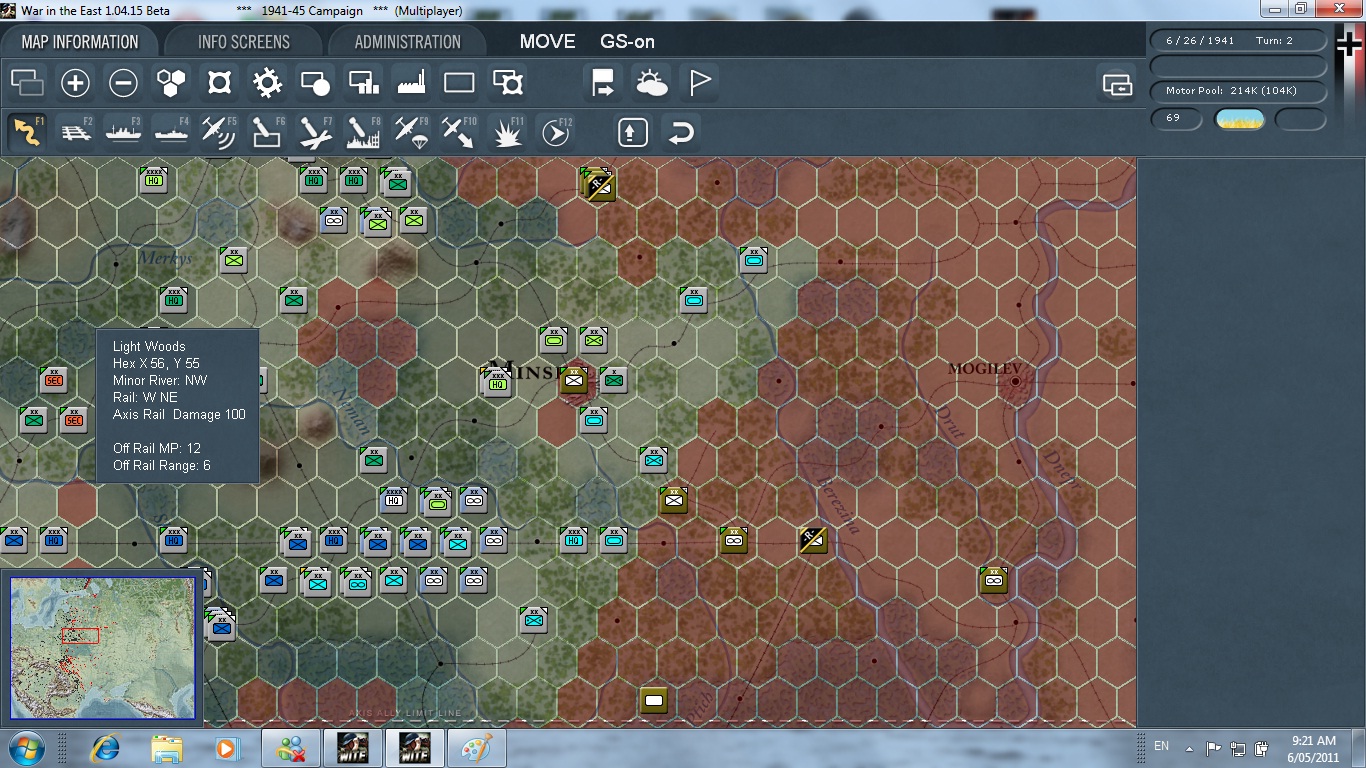Click the rectangle-with-bars toolbar icon

coord(363,82)
